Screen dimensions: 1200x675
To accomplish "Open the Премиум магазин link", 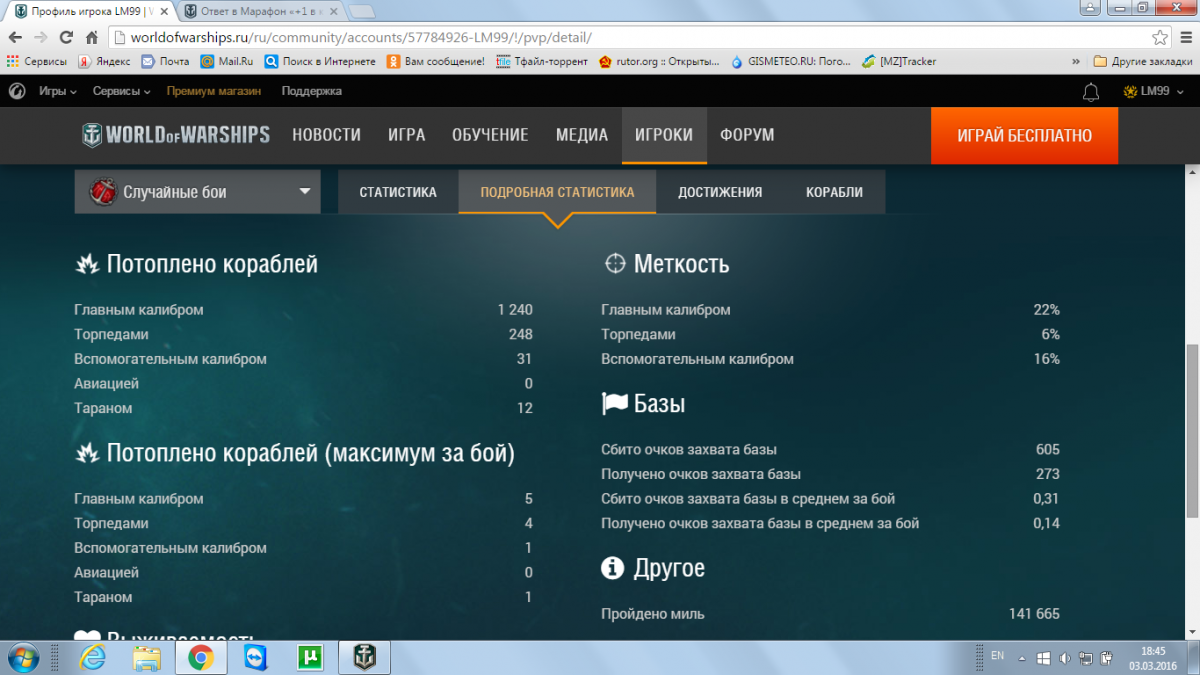I will 213,91.
